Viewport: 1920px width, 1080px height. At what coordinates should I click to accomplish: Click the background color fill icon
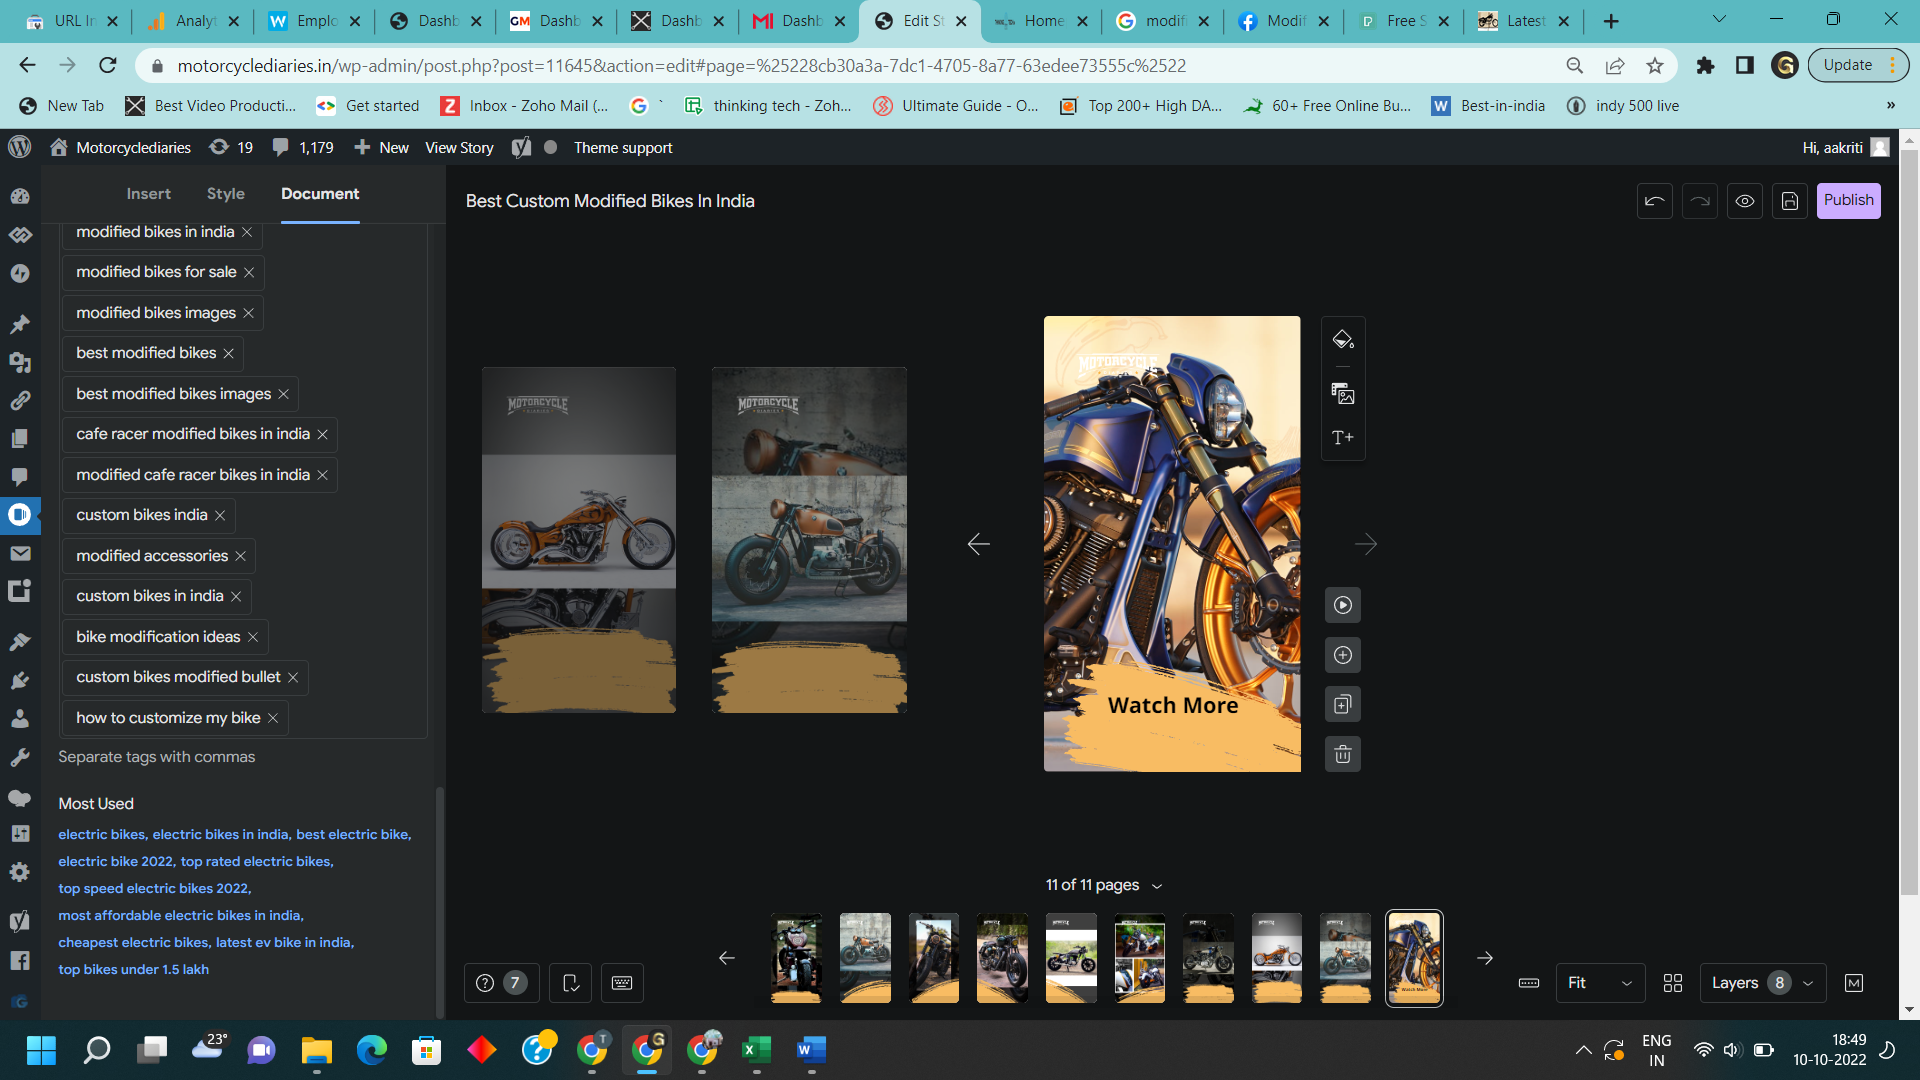pos(1343,340)
